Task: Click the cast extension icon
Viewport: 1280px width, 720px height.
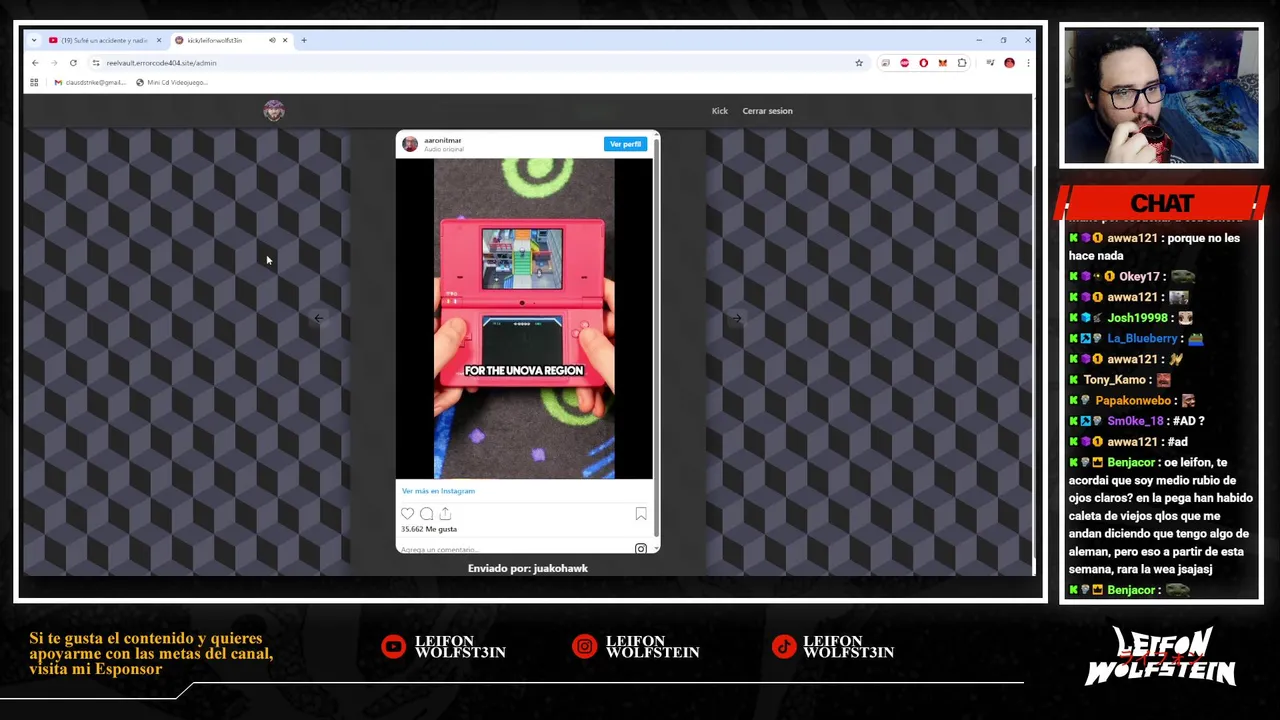Action: (x=886, y=63)
